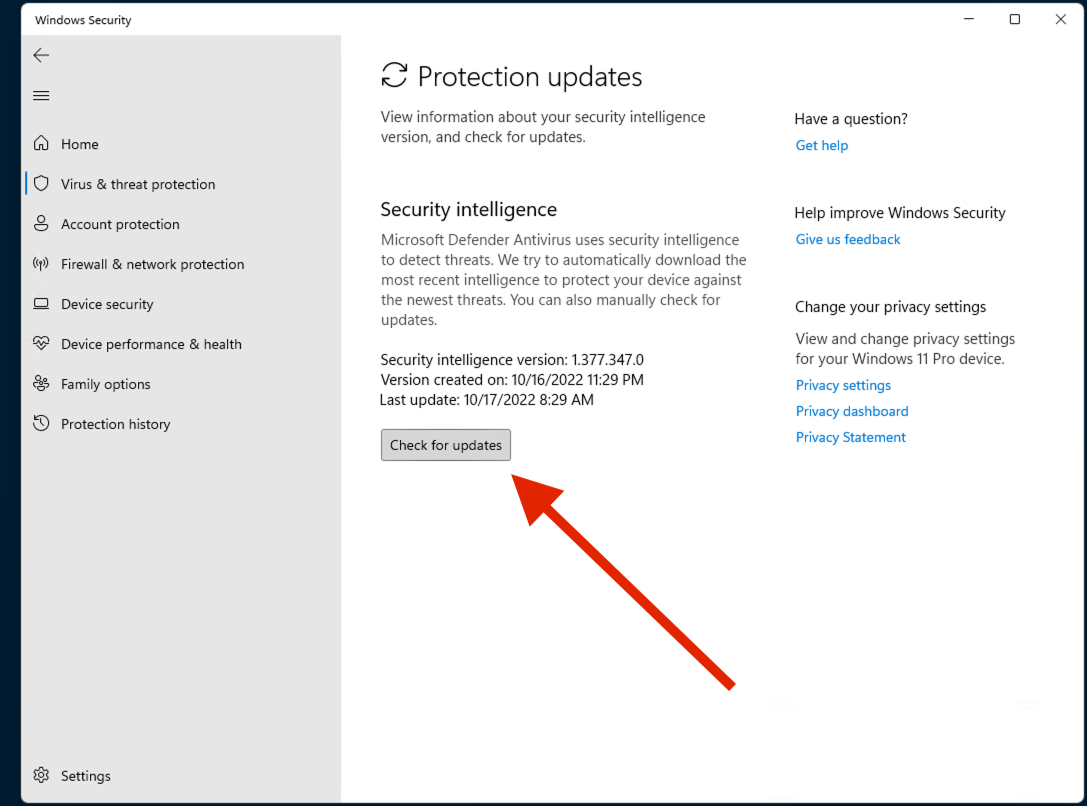The width and height of the screenshot is (1087, 806).
Task: Click the Device security laptop icon
Action: point(42,304)
